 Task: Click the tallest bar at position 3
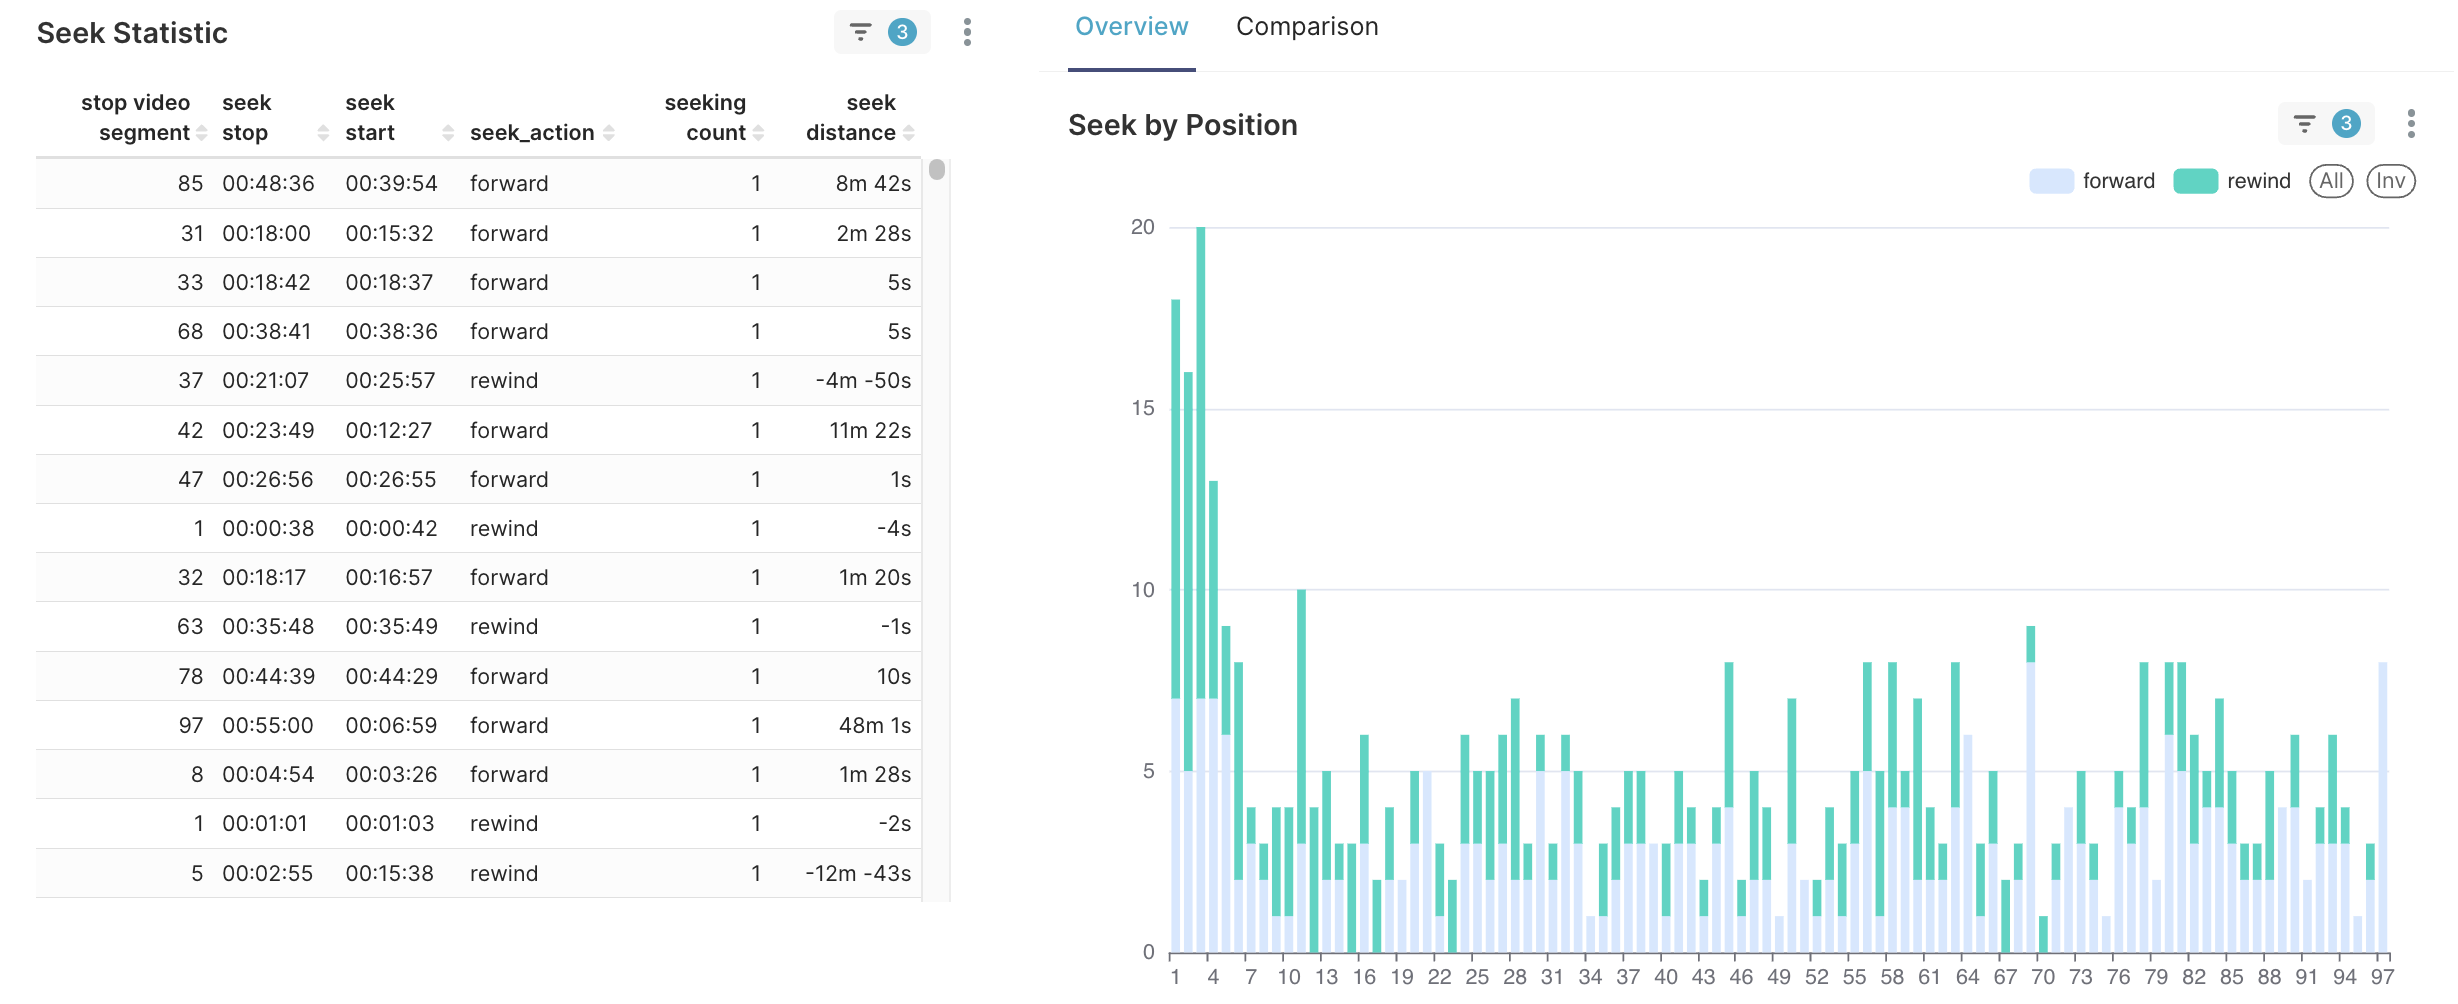1200,590
